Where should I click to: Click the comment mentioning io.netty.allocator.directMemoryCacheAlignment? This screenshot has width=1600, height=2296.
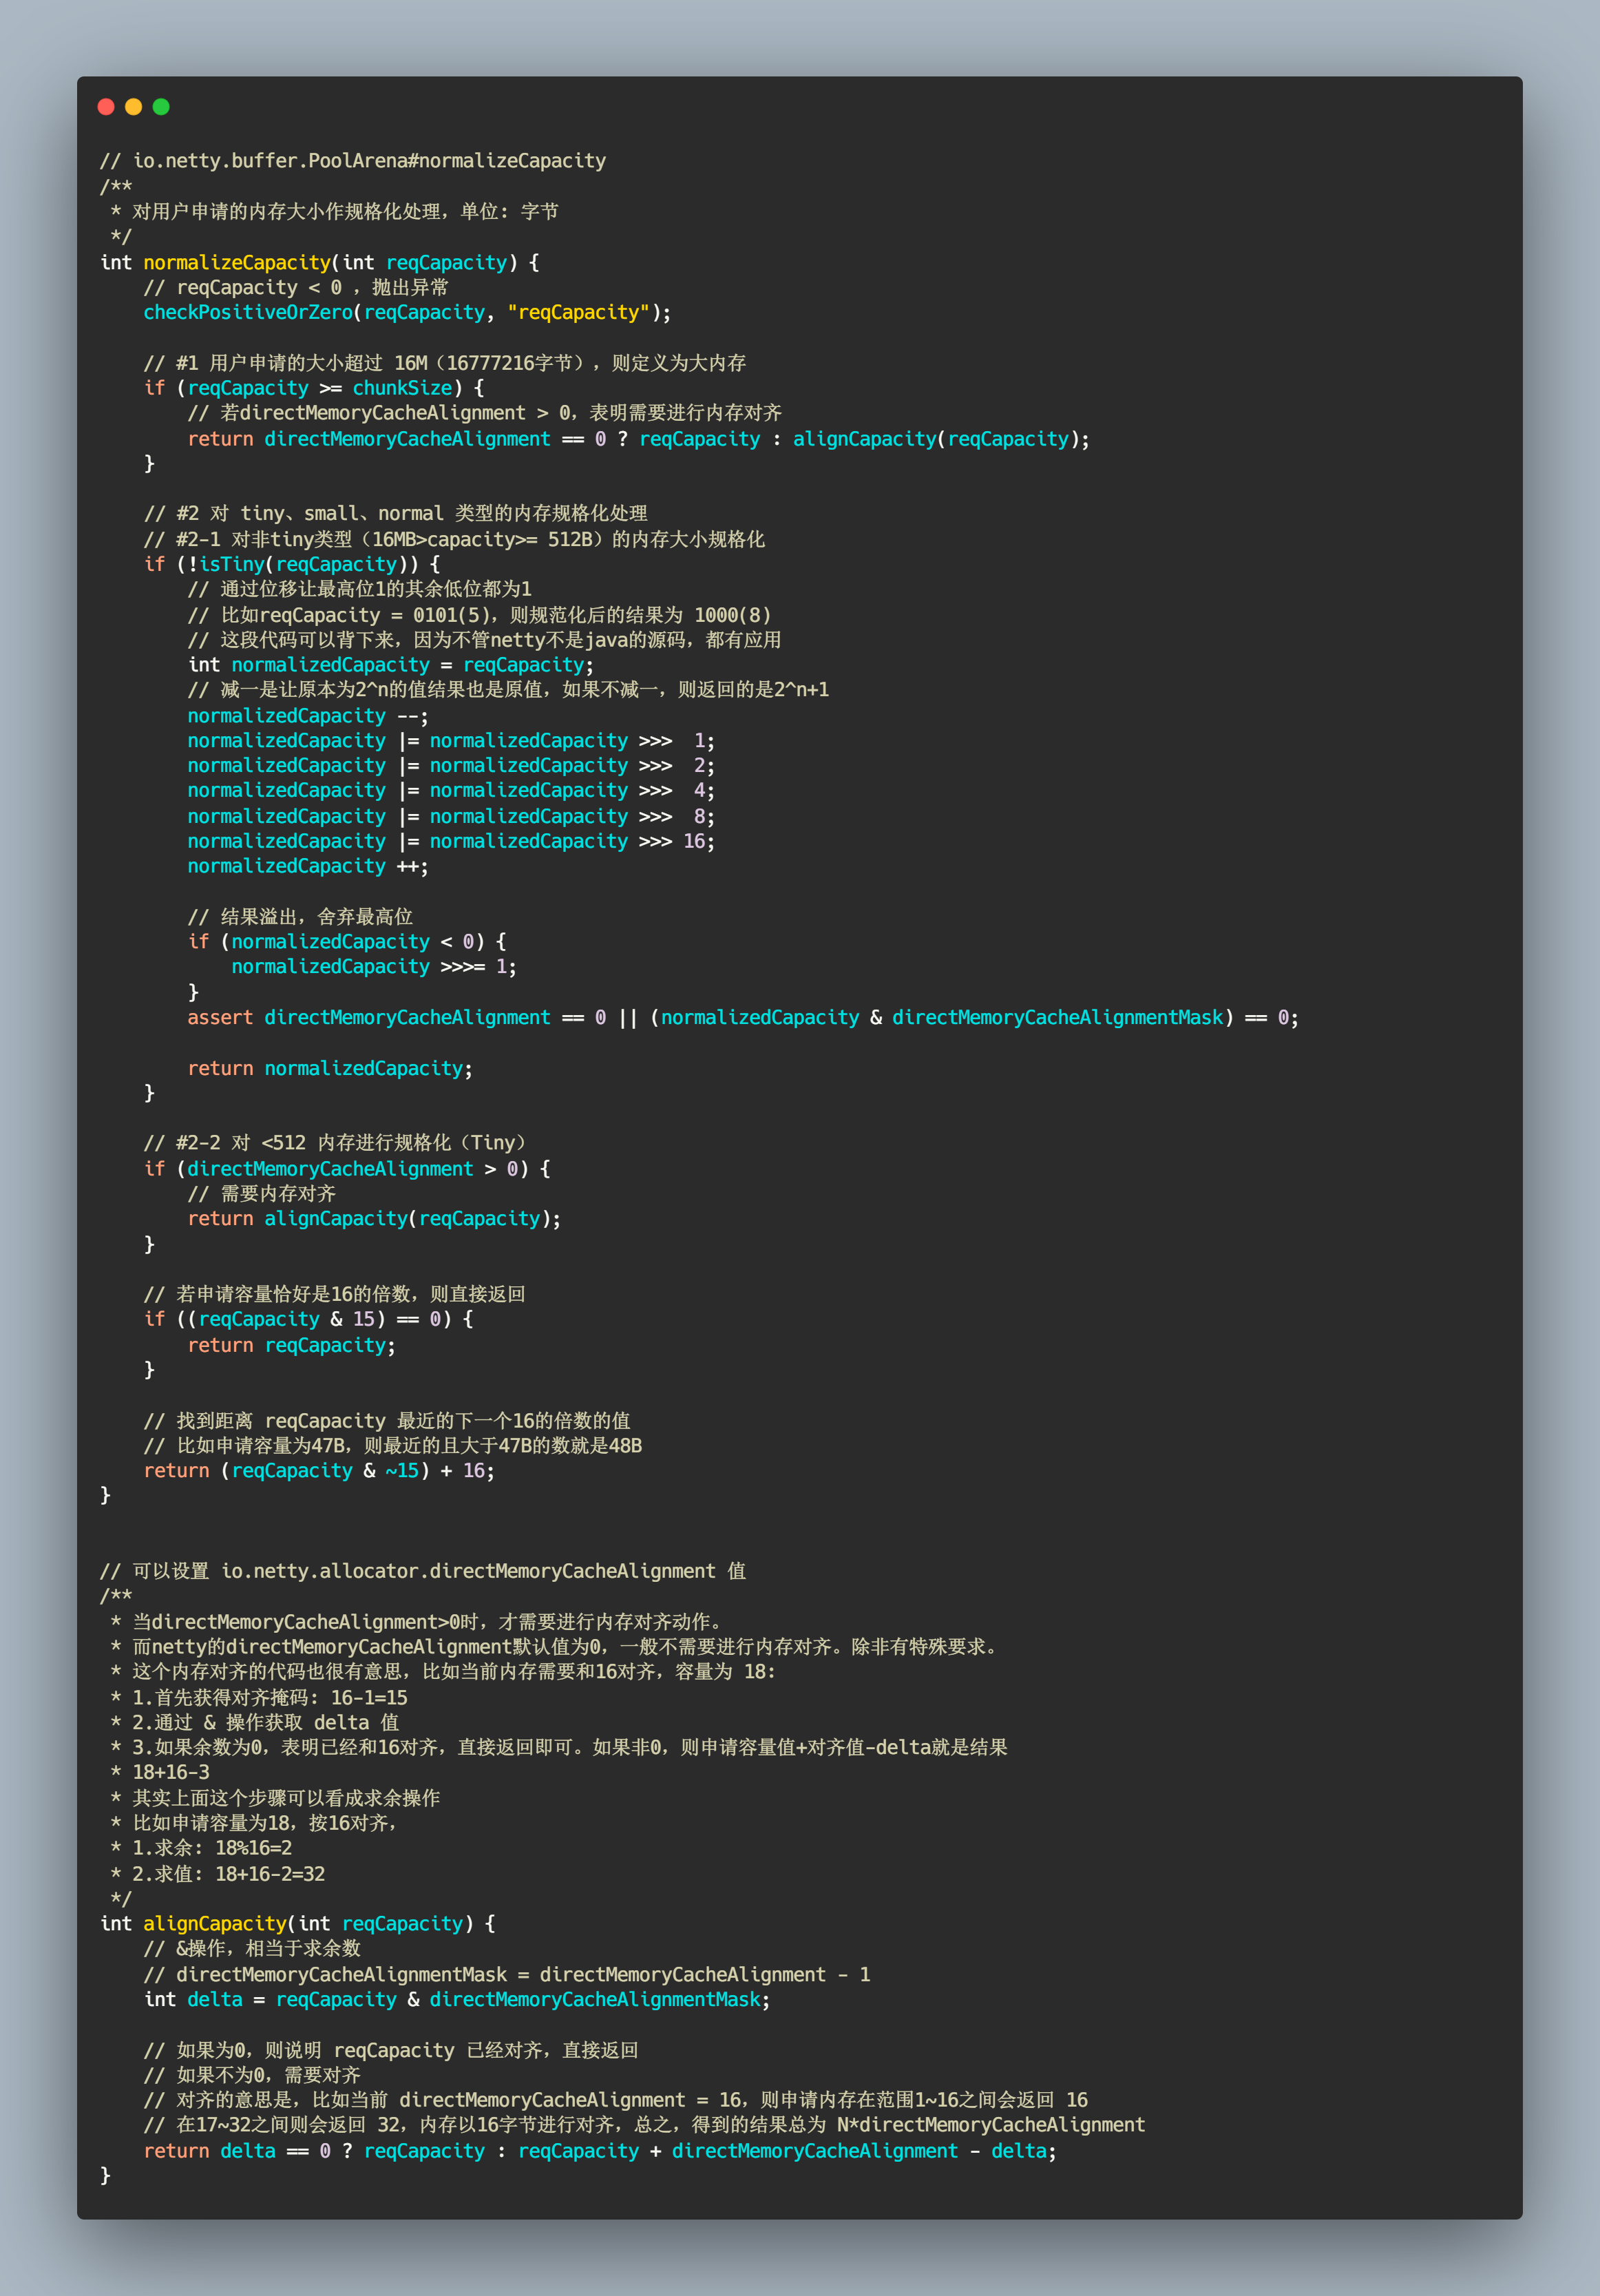pos(423,1571)
